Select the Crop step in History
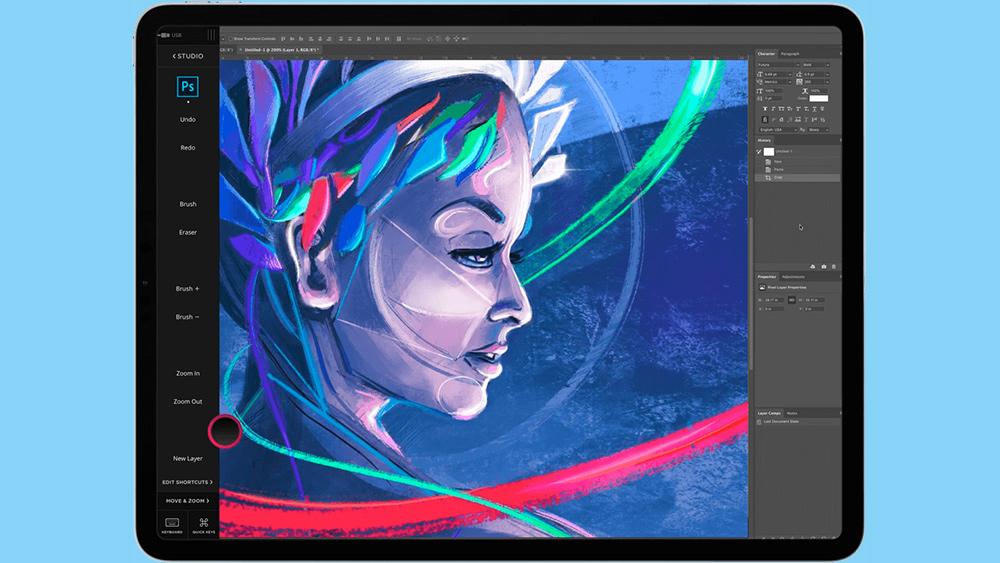The width and height of the screenshot is (1000, 563). click(778, 178)
